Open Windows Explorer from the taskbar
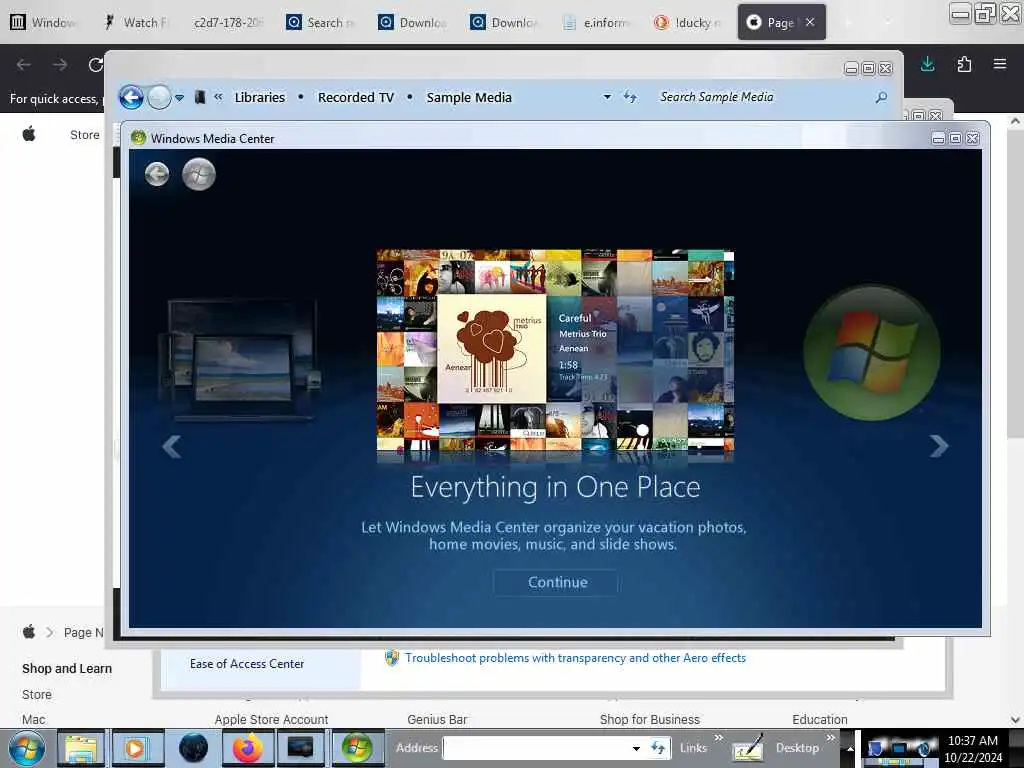 (80, 748)
